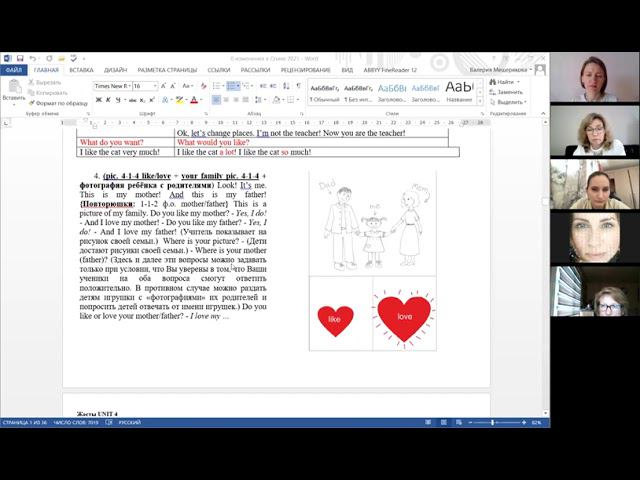The width and height of the screenshot is (640, 480).
Task: Switch to the ССЫЛКИ tab
Action: [219, 70]
